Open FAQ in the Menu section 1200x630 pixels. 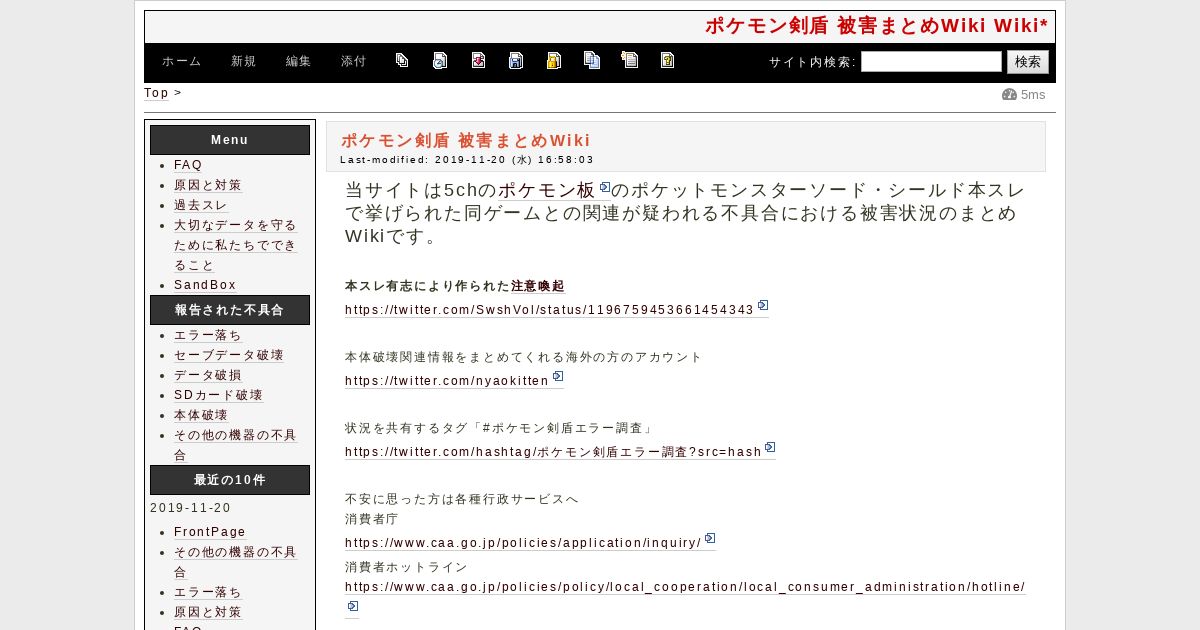188,165
